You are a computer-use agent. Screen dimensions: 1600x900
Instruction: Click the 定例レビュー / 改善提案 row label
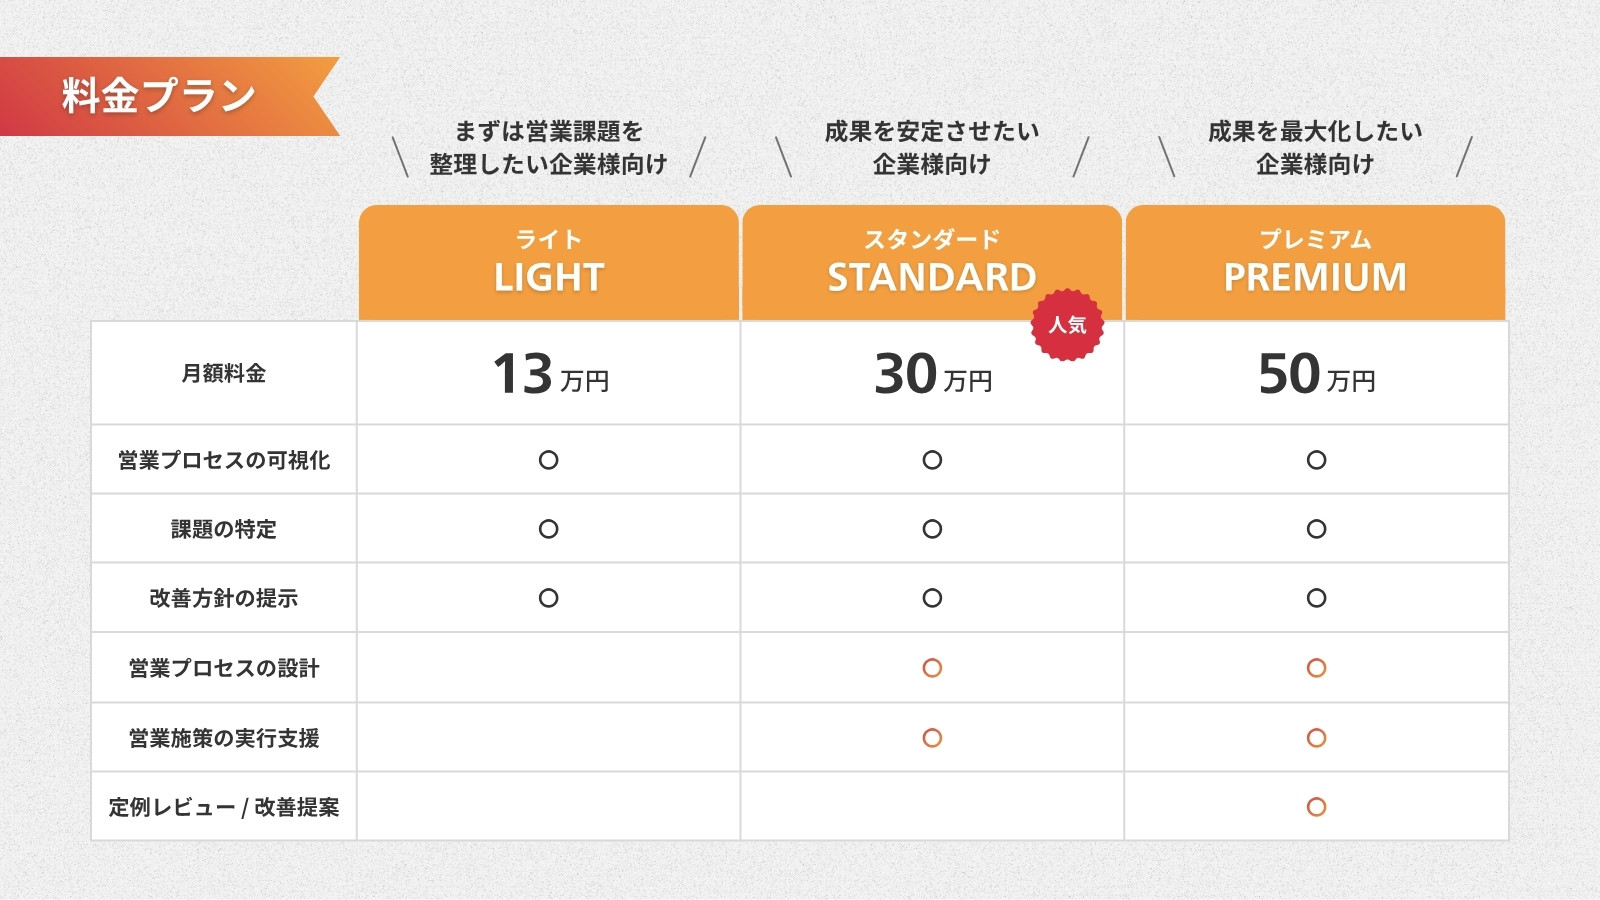[224, 807]
